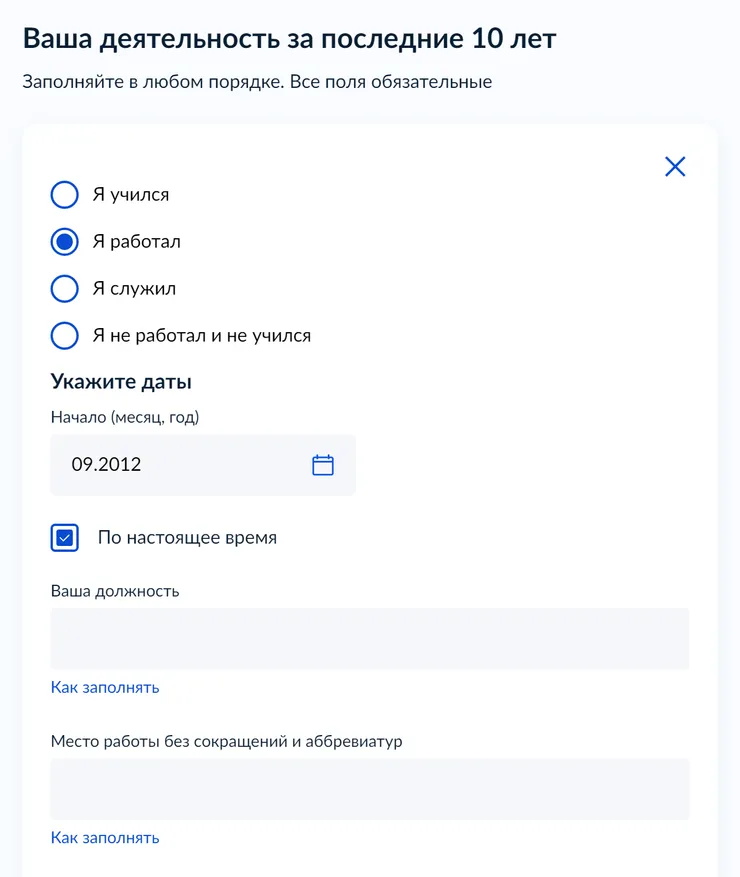Click into the 'Ваша должность' input field
The image size is (740, 877).
coord(370,639)
